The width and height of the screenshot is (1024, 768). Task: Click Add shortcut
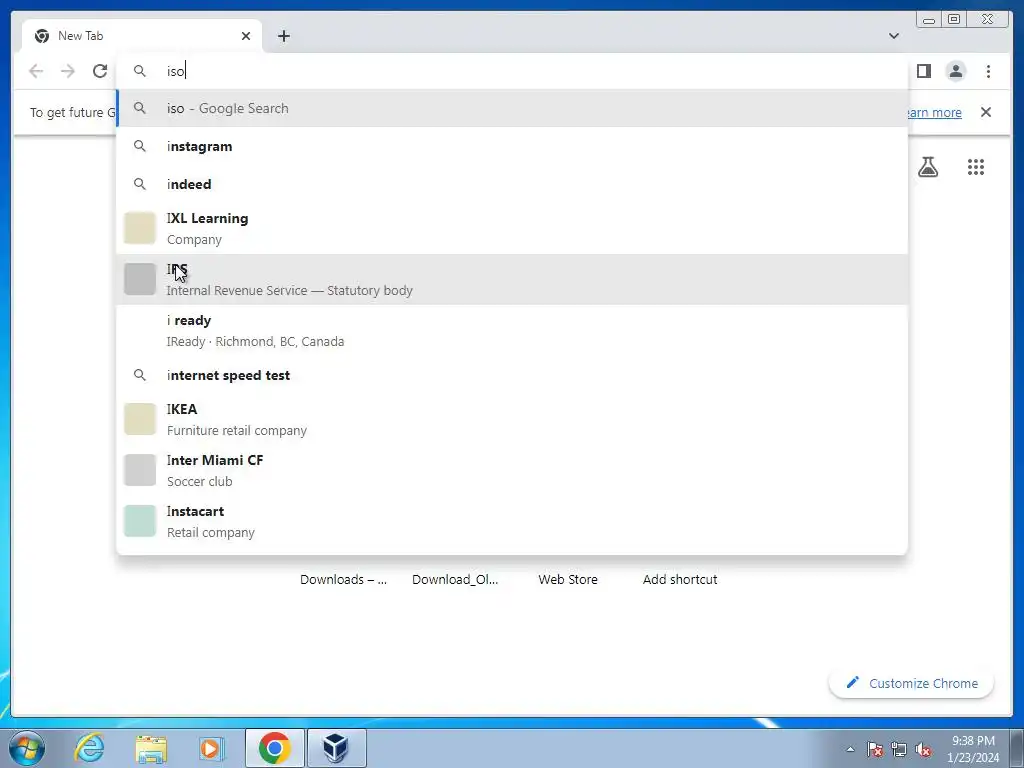point(680,579)
